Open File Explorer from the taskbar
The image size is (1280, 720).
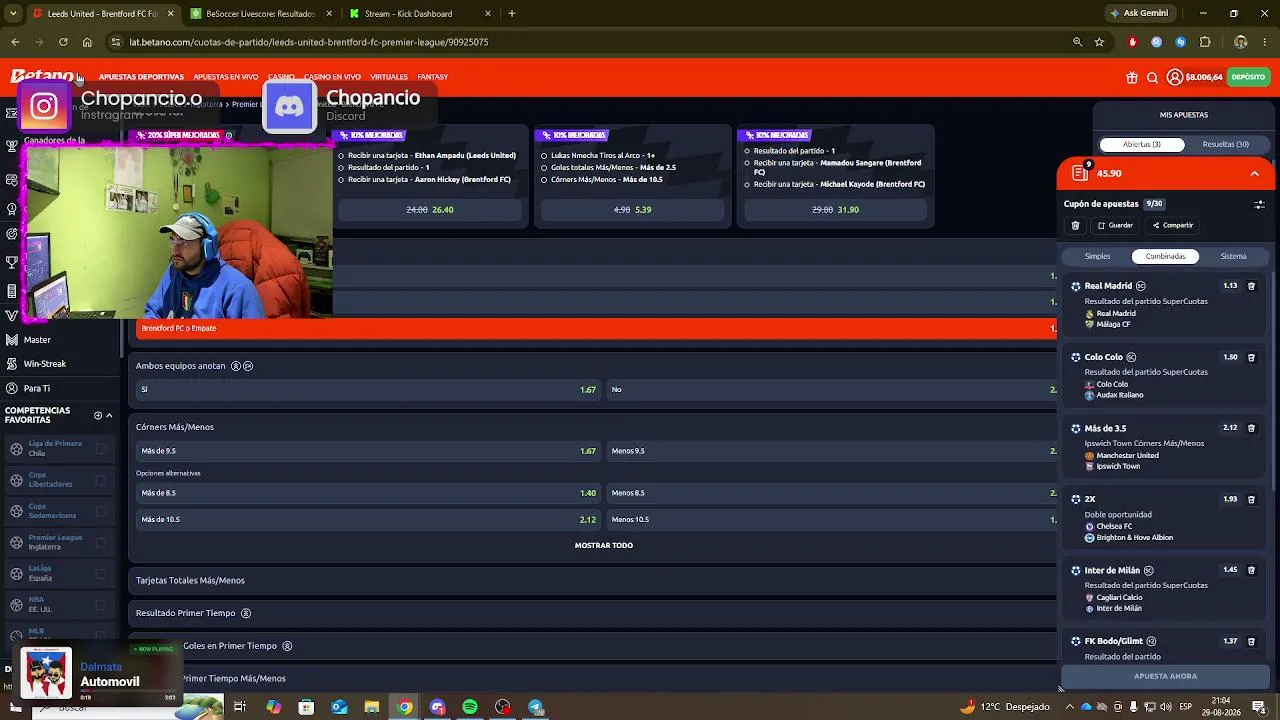[x=372, y=707]
